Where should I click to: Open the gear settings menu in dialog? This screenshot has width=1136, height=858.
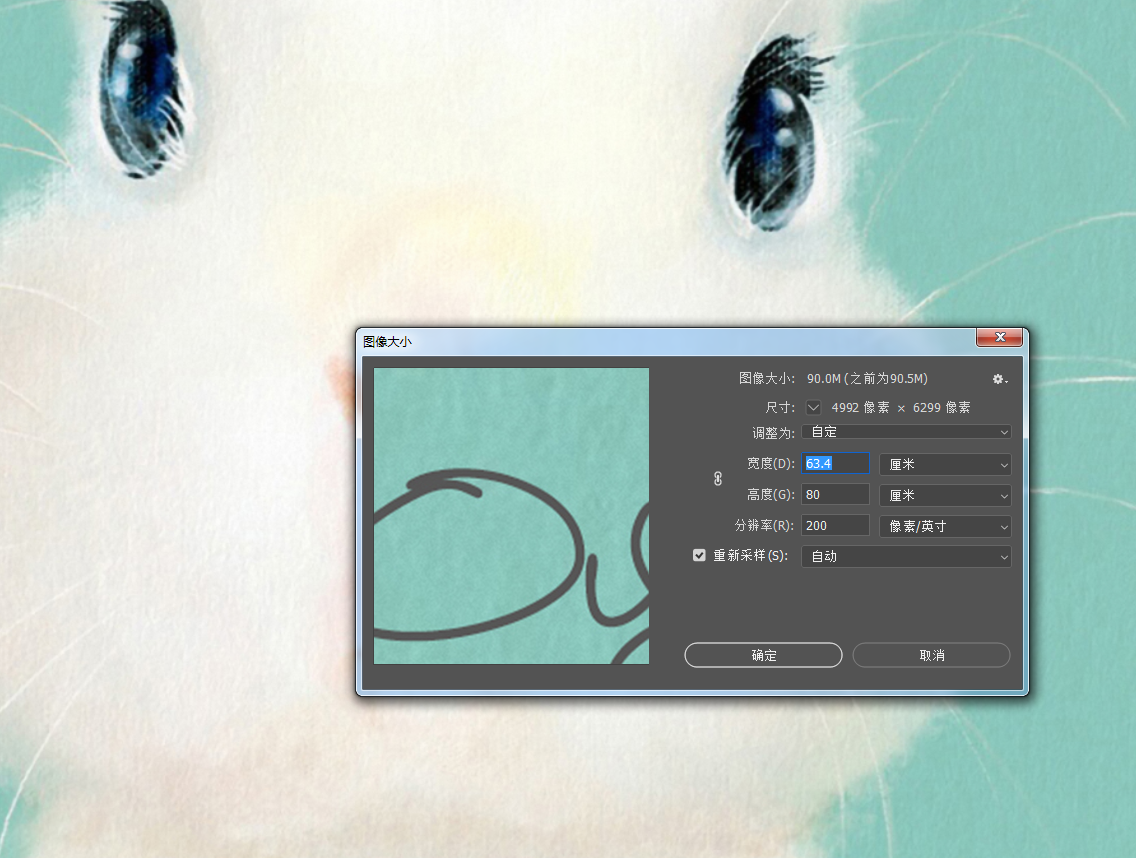(1000, 379)
